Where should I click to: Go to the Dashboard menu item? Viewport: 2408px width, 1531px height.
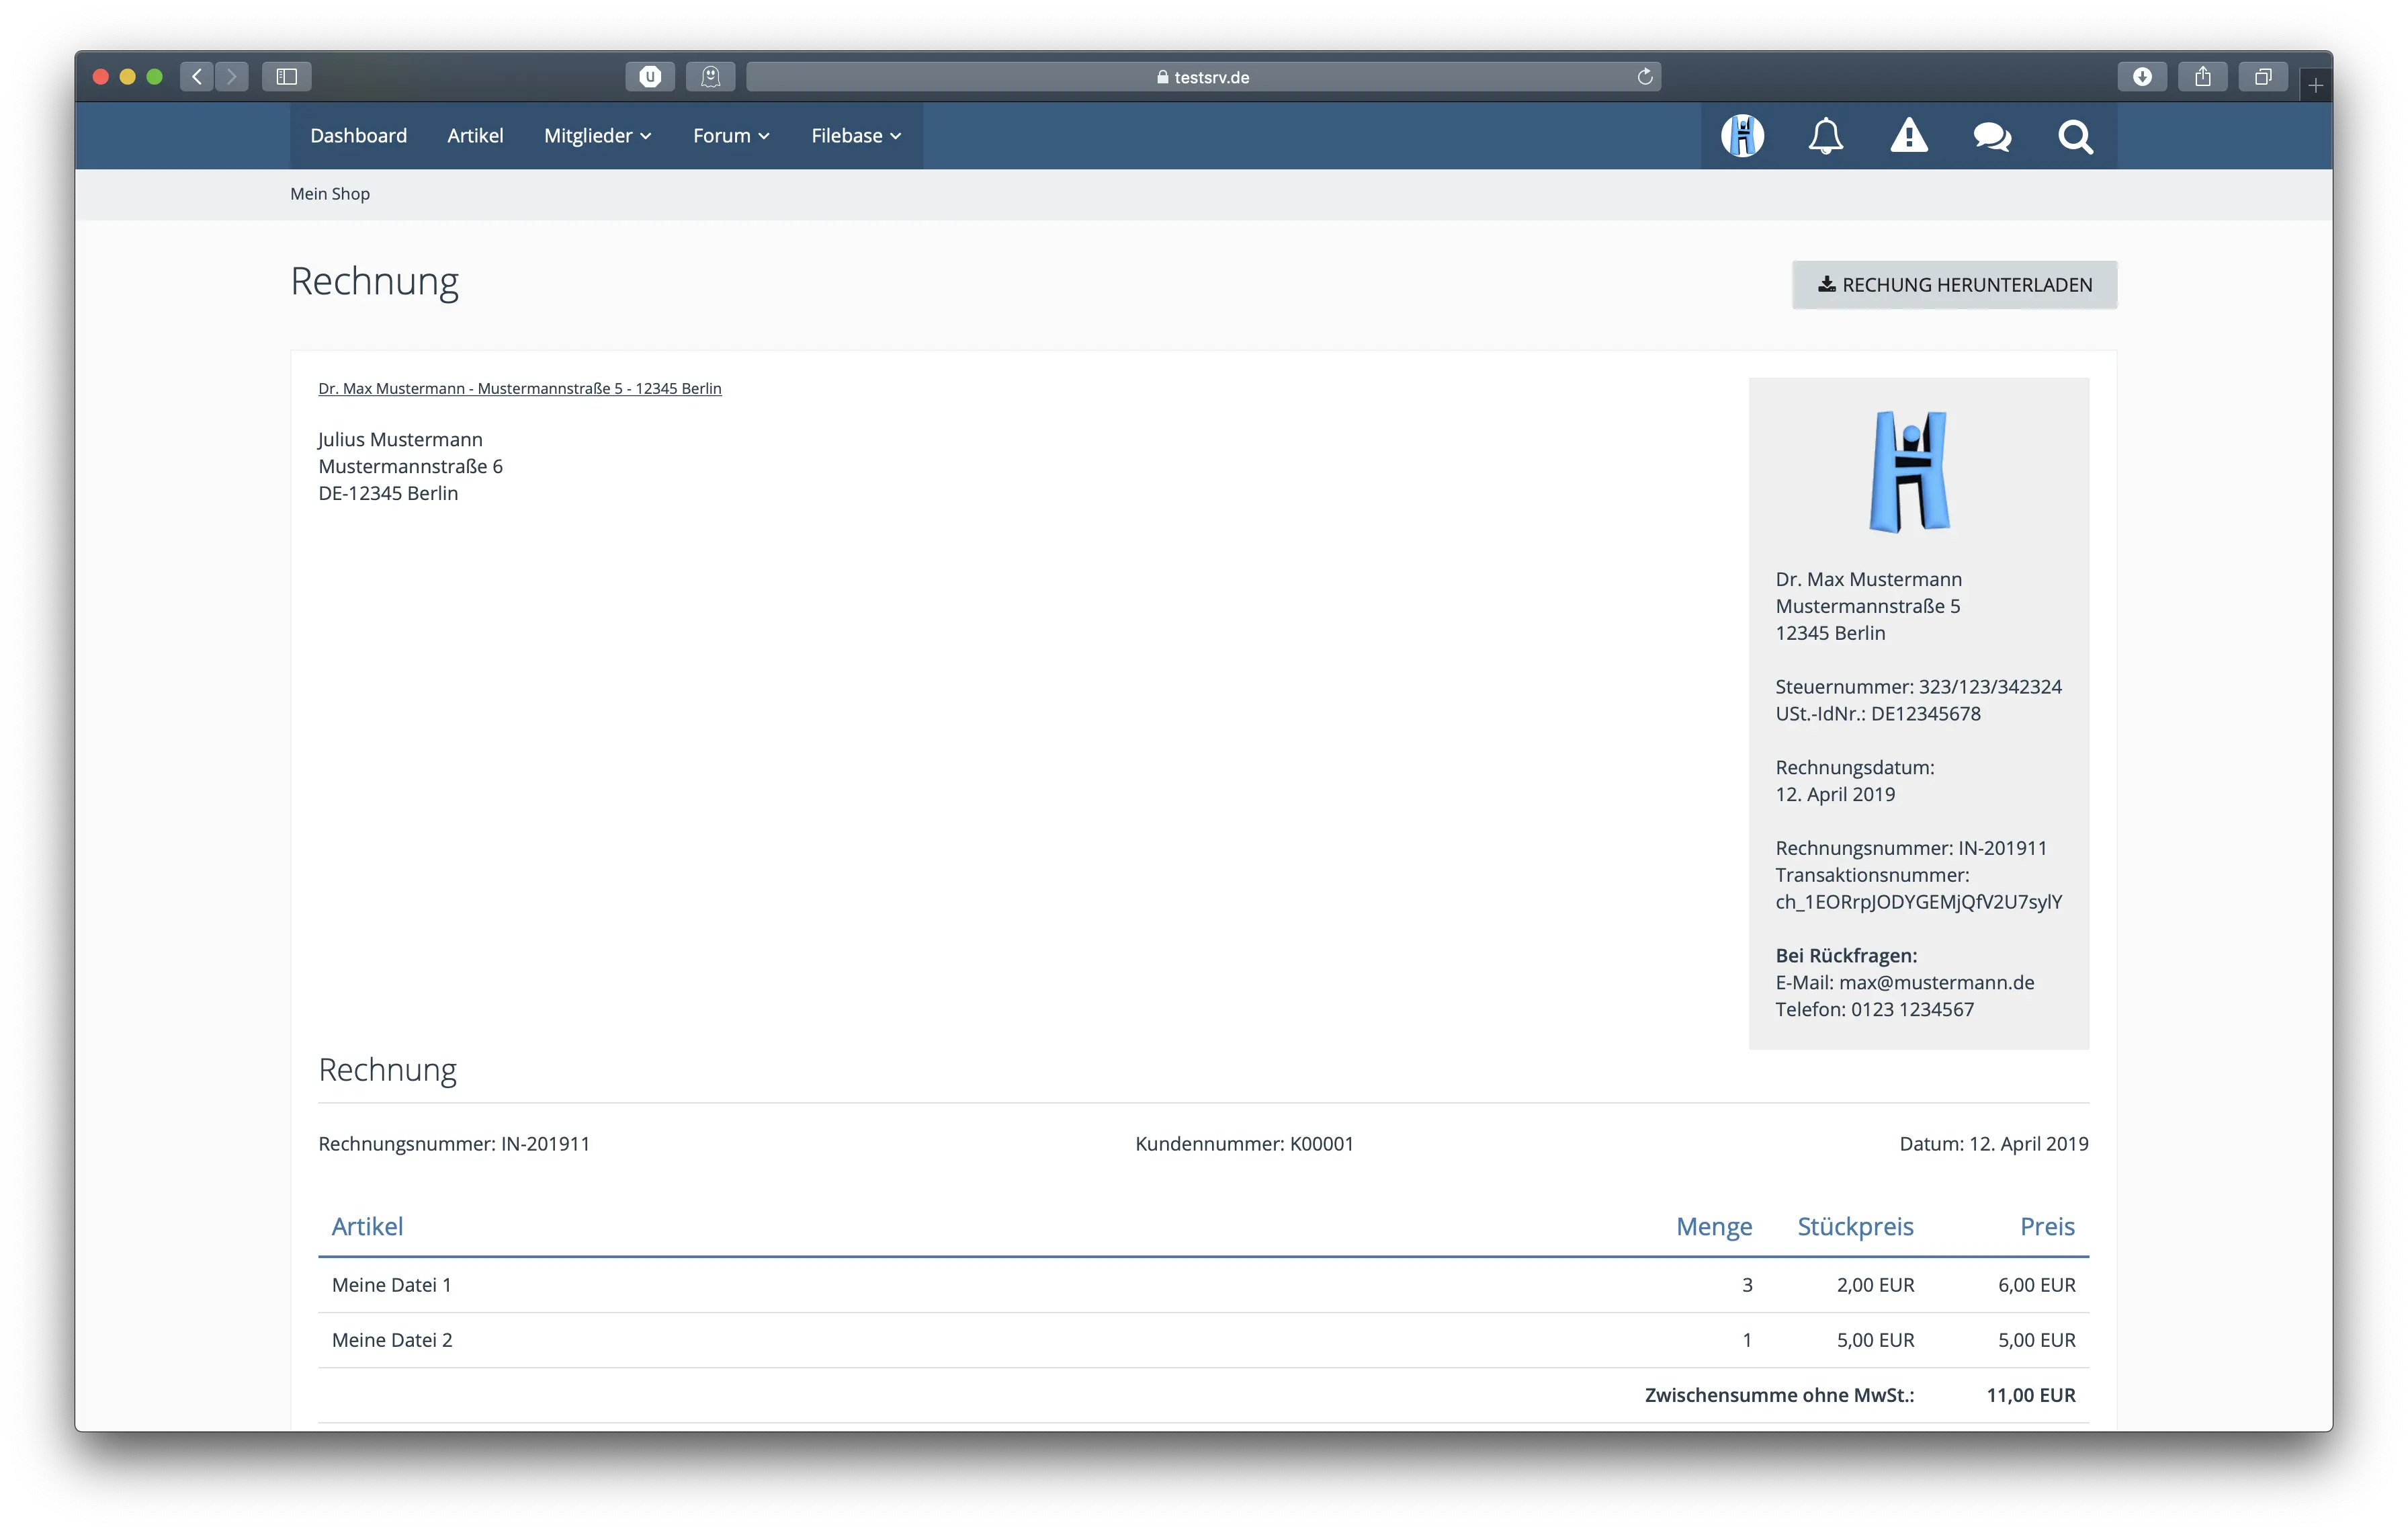[x=358, y=136]
